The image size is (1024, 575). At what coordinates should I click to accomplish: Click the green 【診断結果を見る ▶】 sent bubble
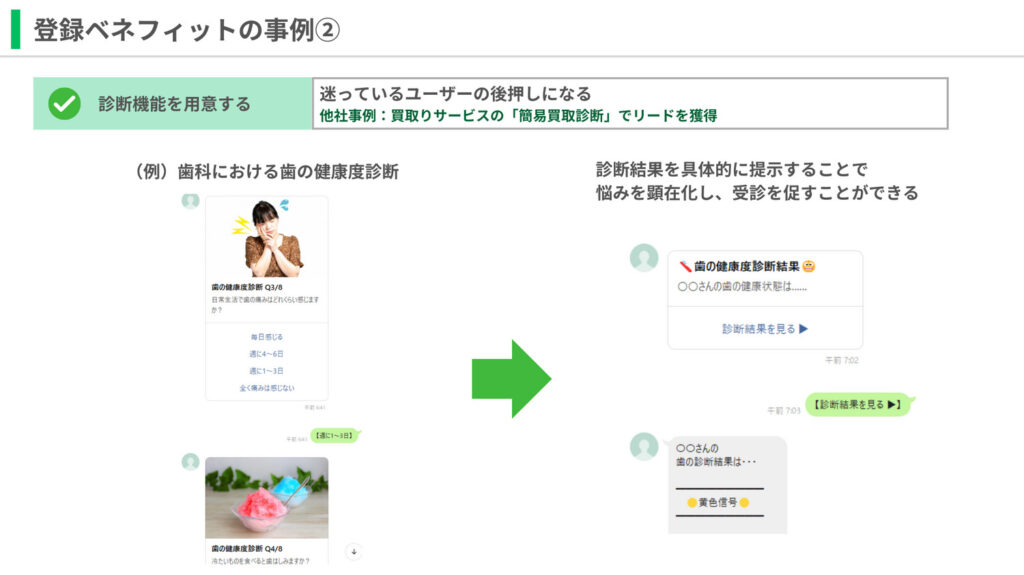coord(859,405)
